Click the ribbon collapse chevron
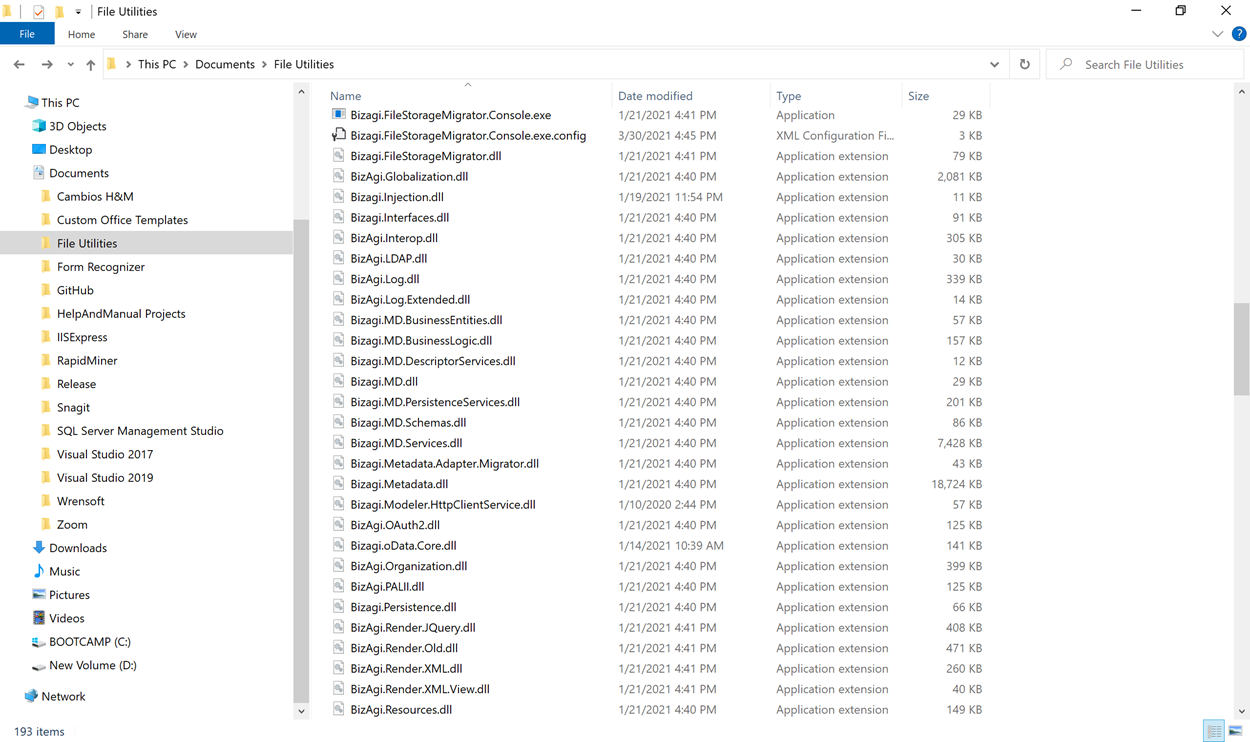This screenshot has height=742, width=1250. (1218, 33)
